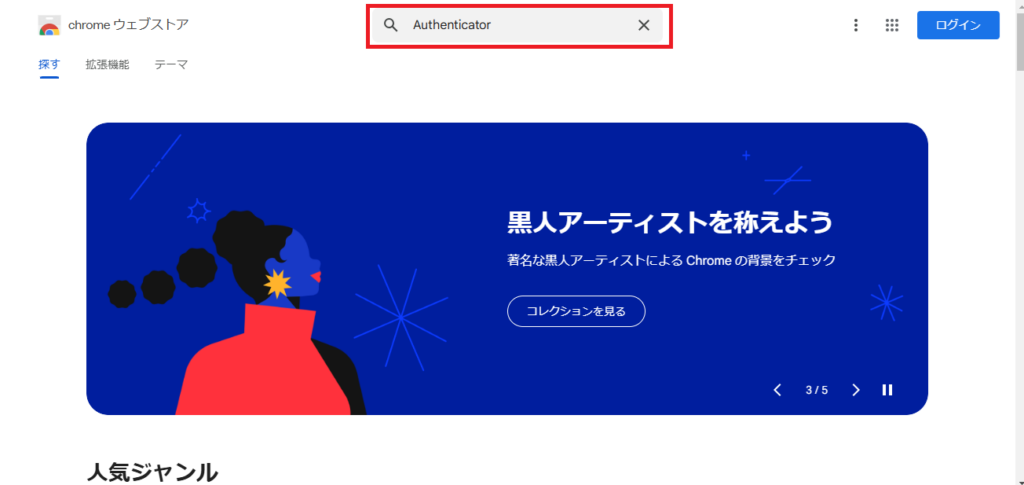The width and height of the screenshot is (1024, 485).
Task: Click the 黒人アーティストを称えよう banner heading
Action: 670,223
